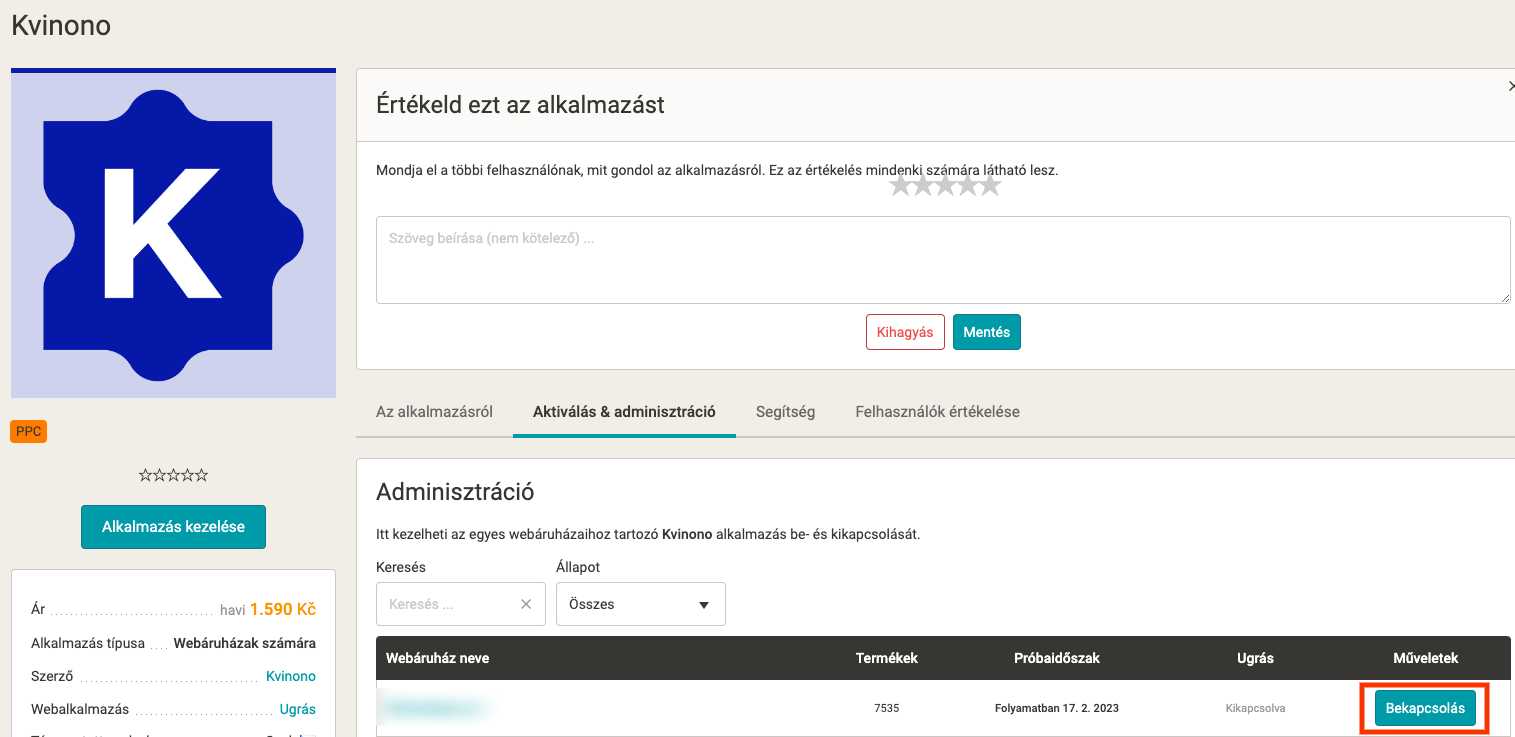Open the Állapot Összes dropdown

[x=641, y=604]
